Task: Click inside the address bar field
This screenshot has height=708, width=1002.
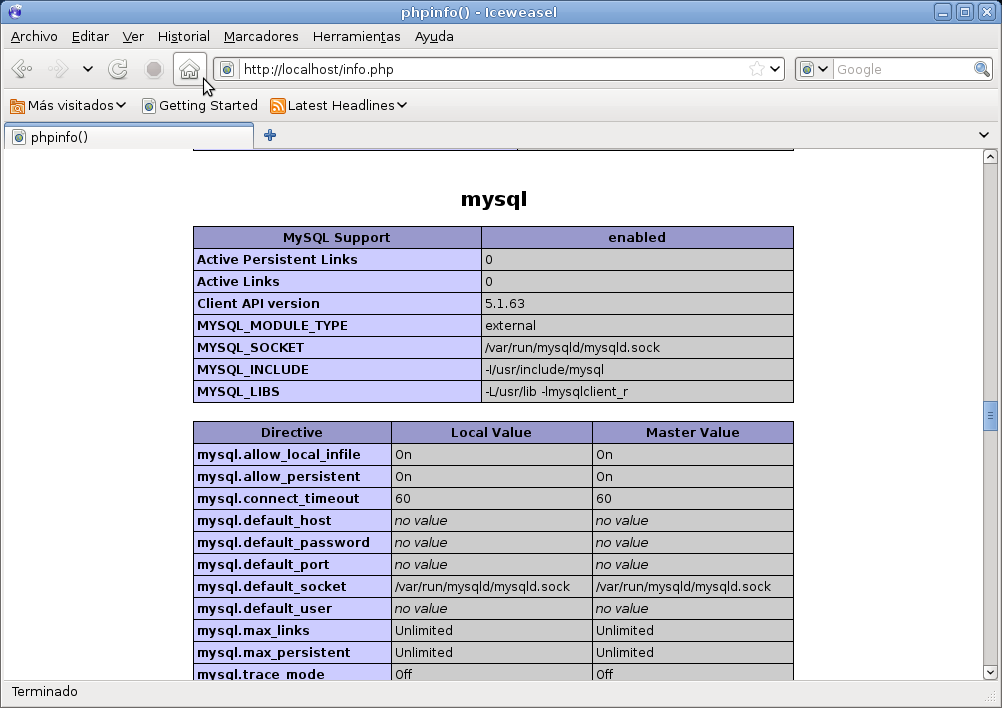Action: (x=480, y=69)
